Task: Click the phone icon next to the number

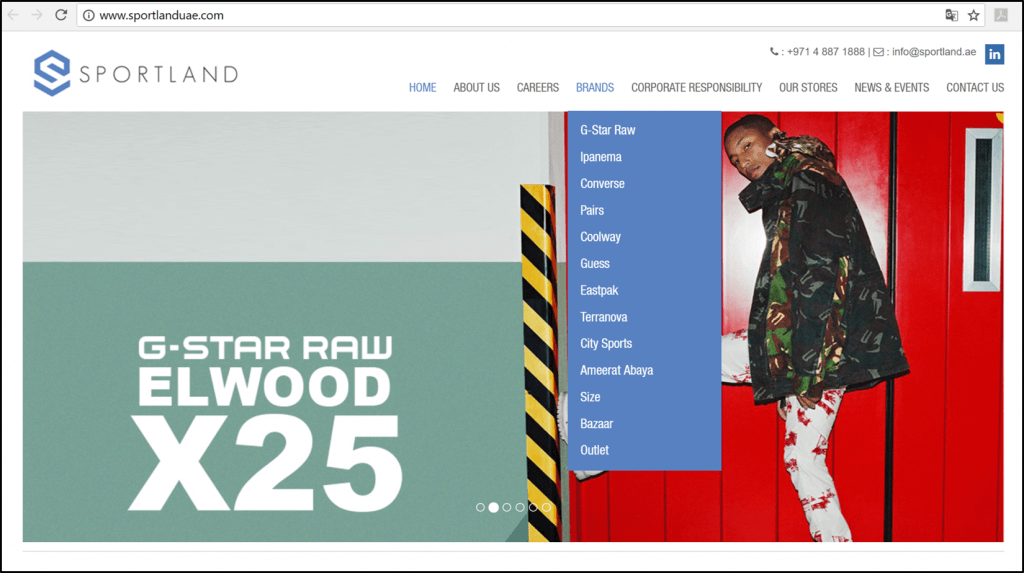Action: 774,52
